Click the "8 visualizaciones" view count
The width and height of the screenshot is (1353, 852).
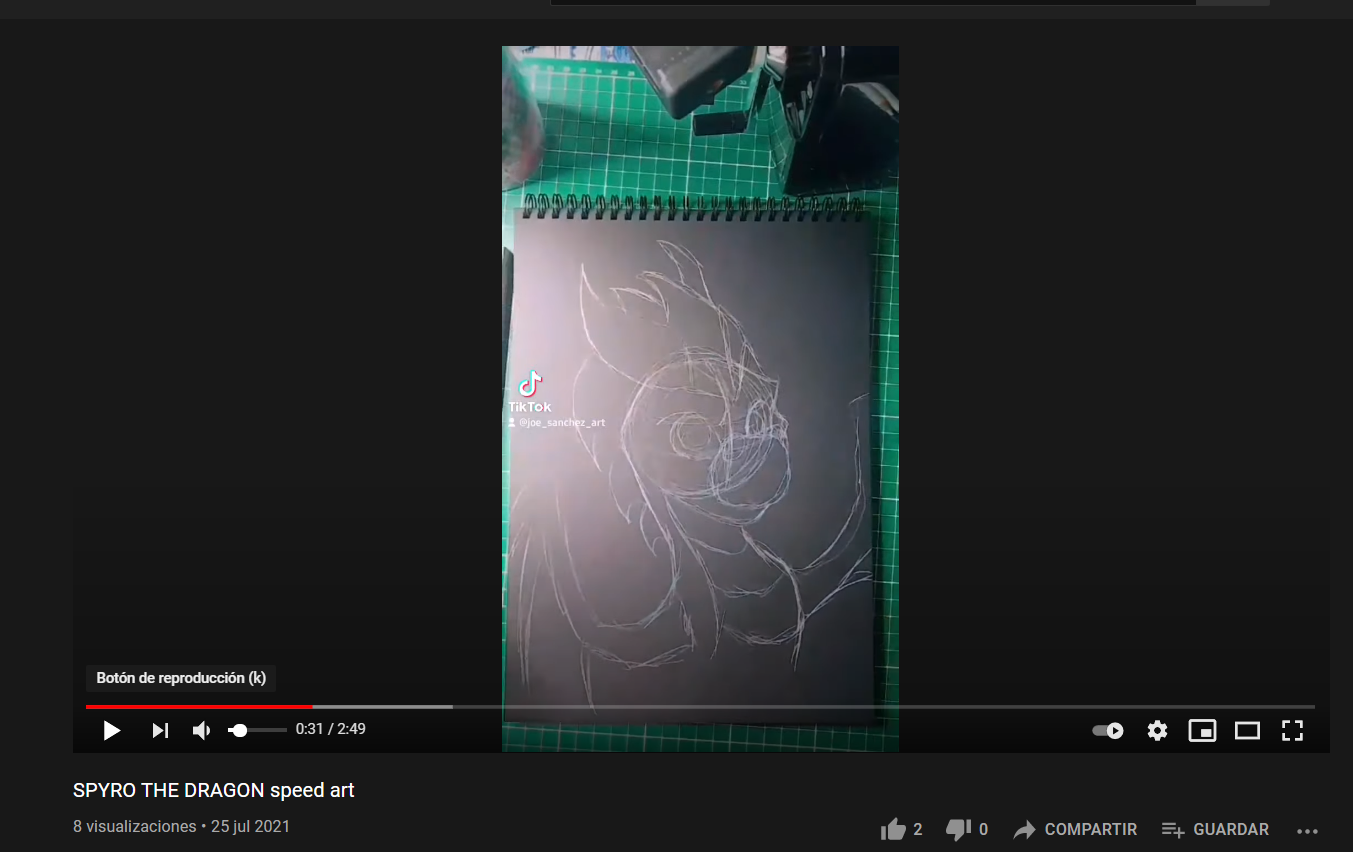point(135,827)
